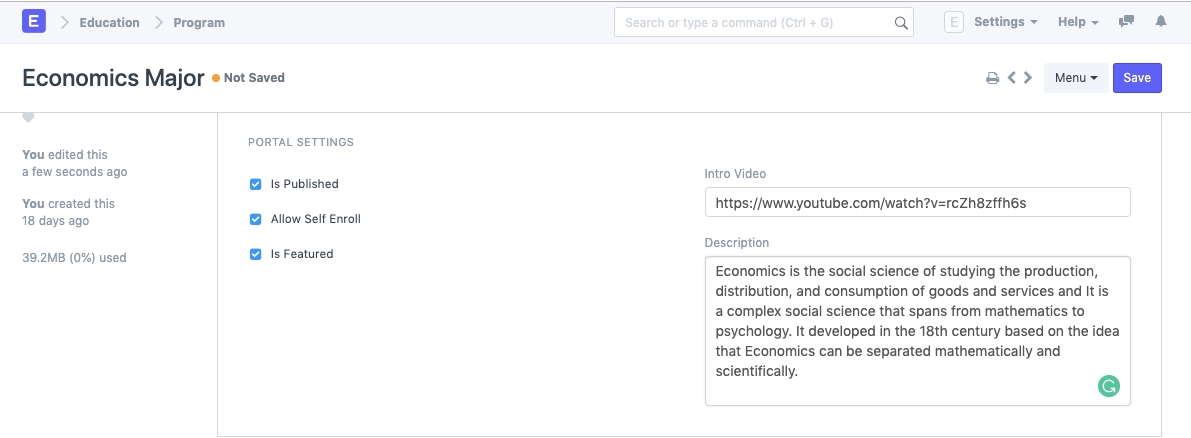Uncheck the Is Published checkbox
1191x438 pixels.
coord(256,184)
